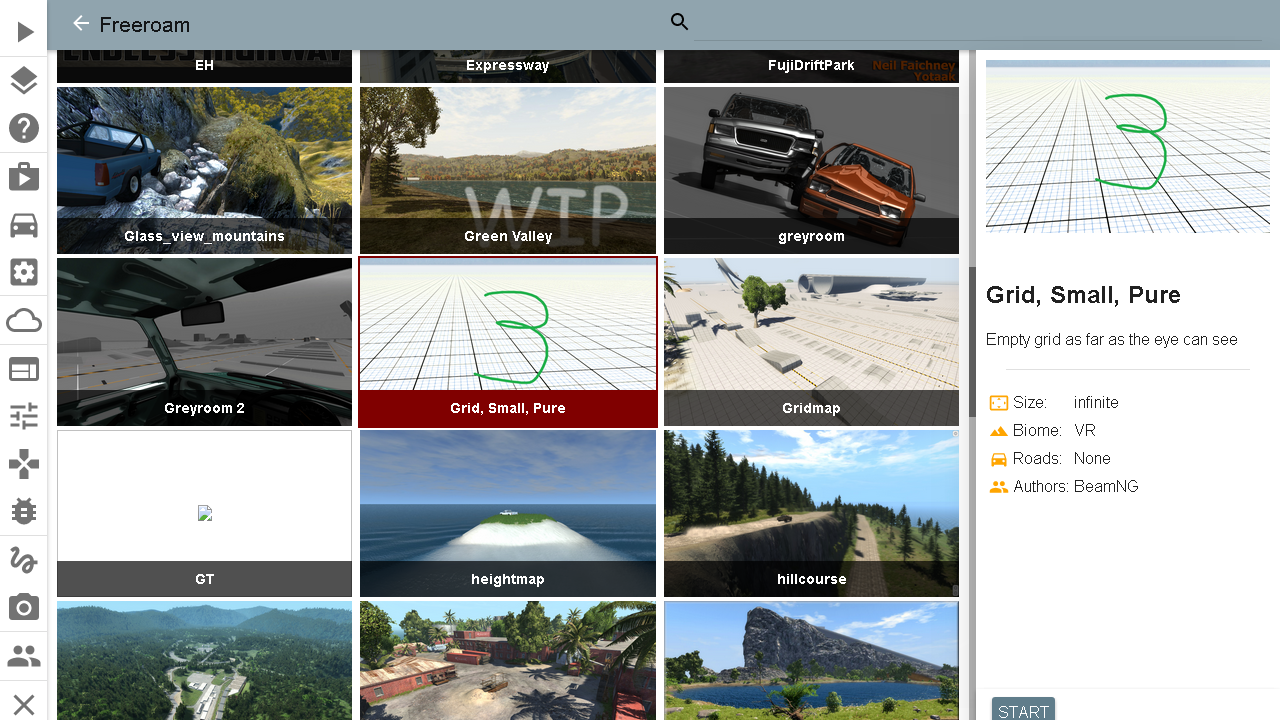Open the bug debug icon
The height and width of the screenshot is (720, 1280).
click(x=24, y=511)
